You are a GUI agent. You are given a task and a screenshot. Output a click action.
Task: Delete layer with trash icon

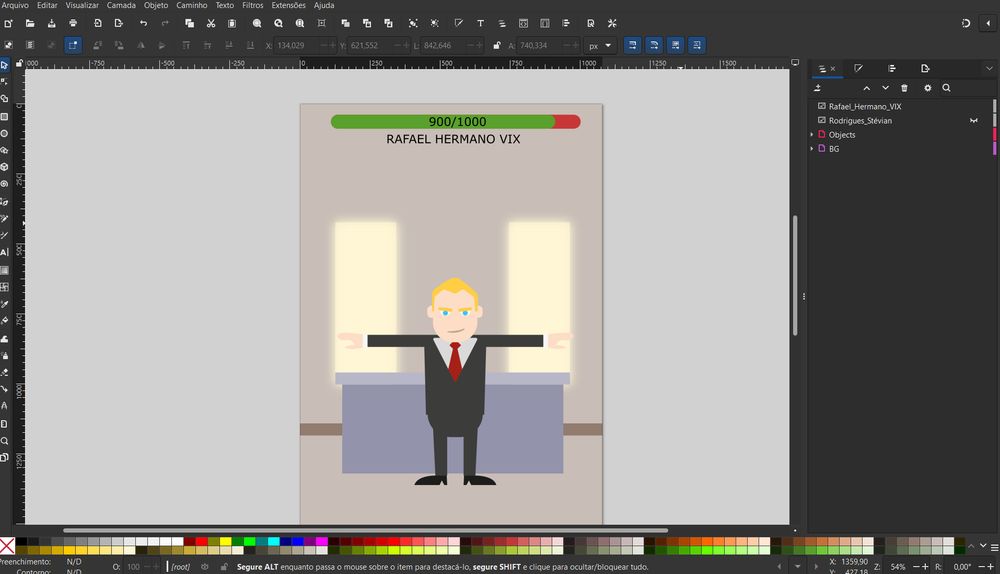(904, 88)
